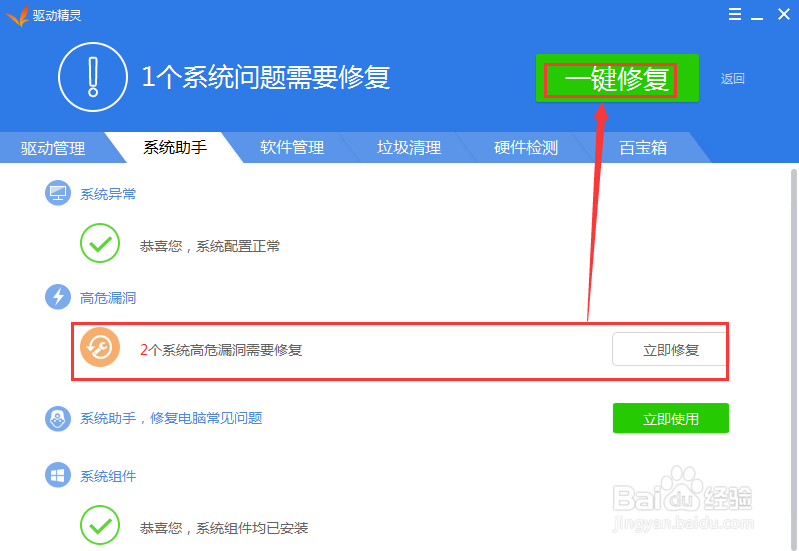Viewport: 799px width, 551px height.
Task: Click the exclamation warning circle icon
Action: [x=93, y=77]
